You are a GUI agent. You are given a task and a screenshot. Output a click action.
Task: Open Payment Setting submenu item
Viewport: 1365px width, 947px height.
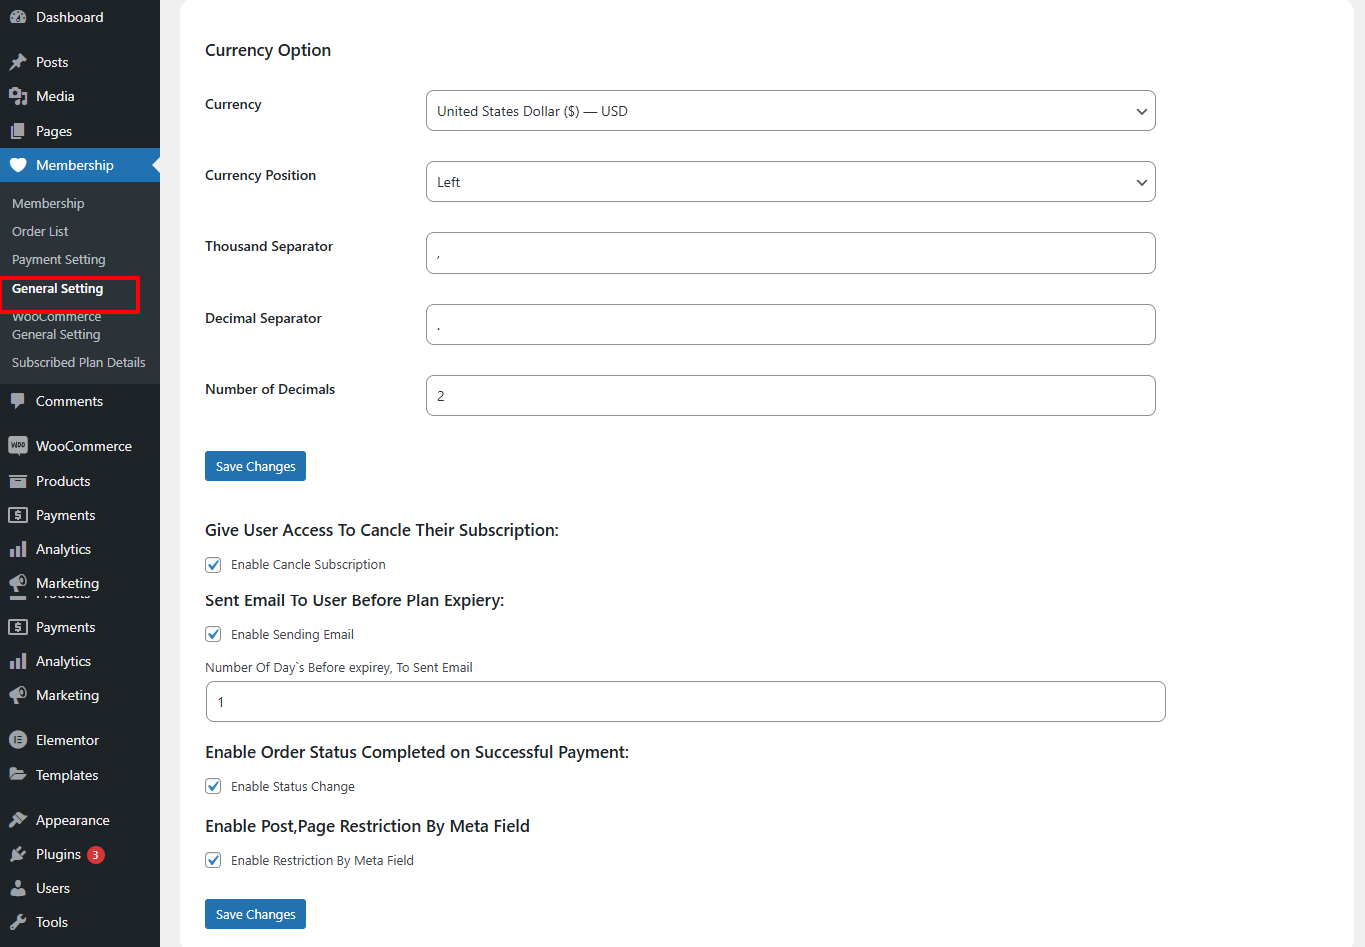[58, 260]
